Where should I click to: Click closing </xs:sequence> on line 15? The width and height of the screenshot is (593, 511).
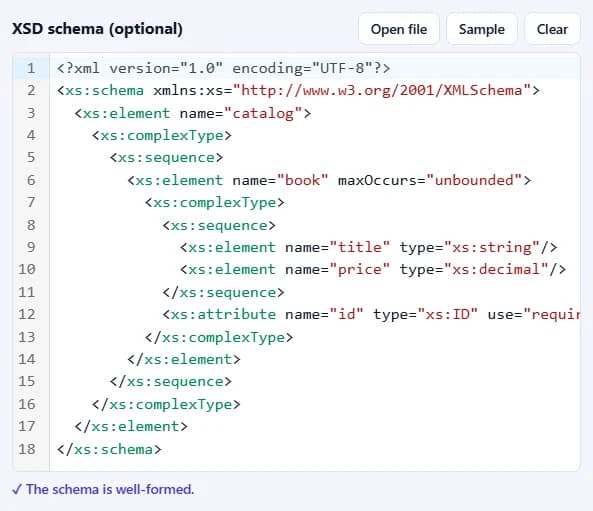click(x=171, y=381)
